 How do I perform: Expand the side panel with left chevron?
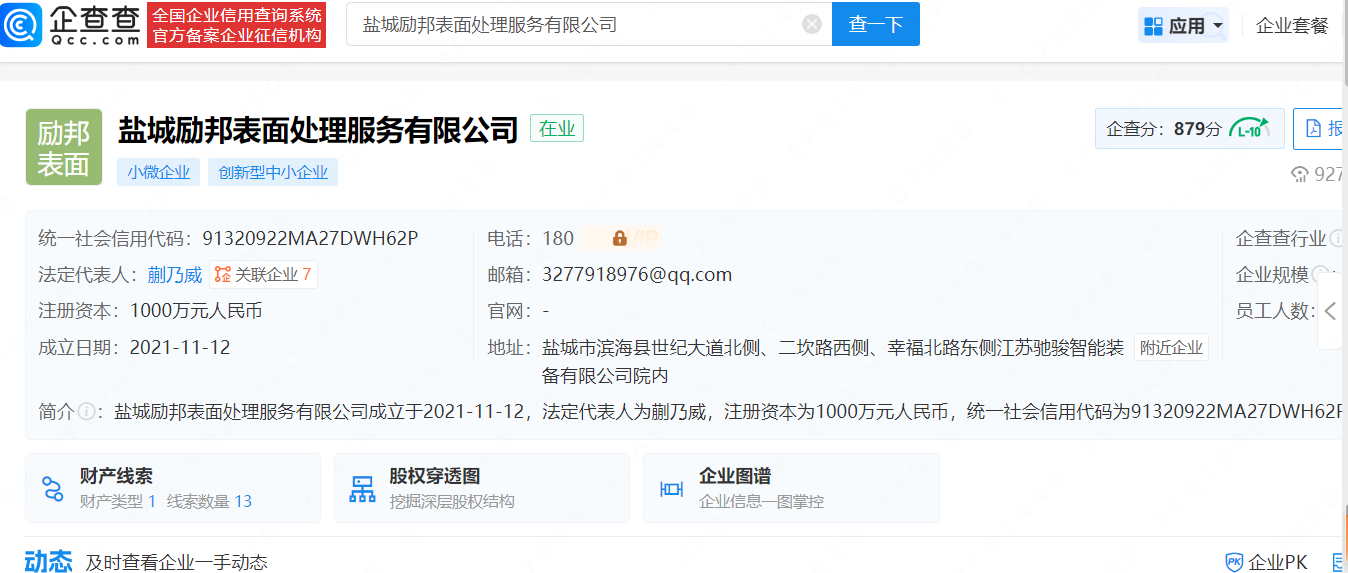1330,311
